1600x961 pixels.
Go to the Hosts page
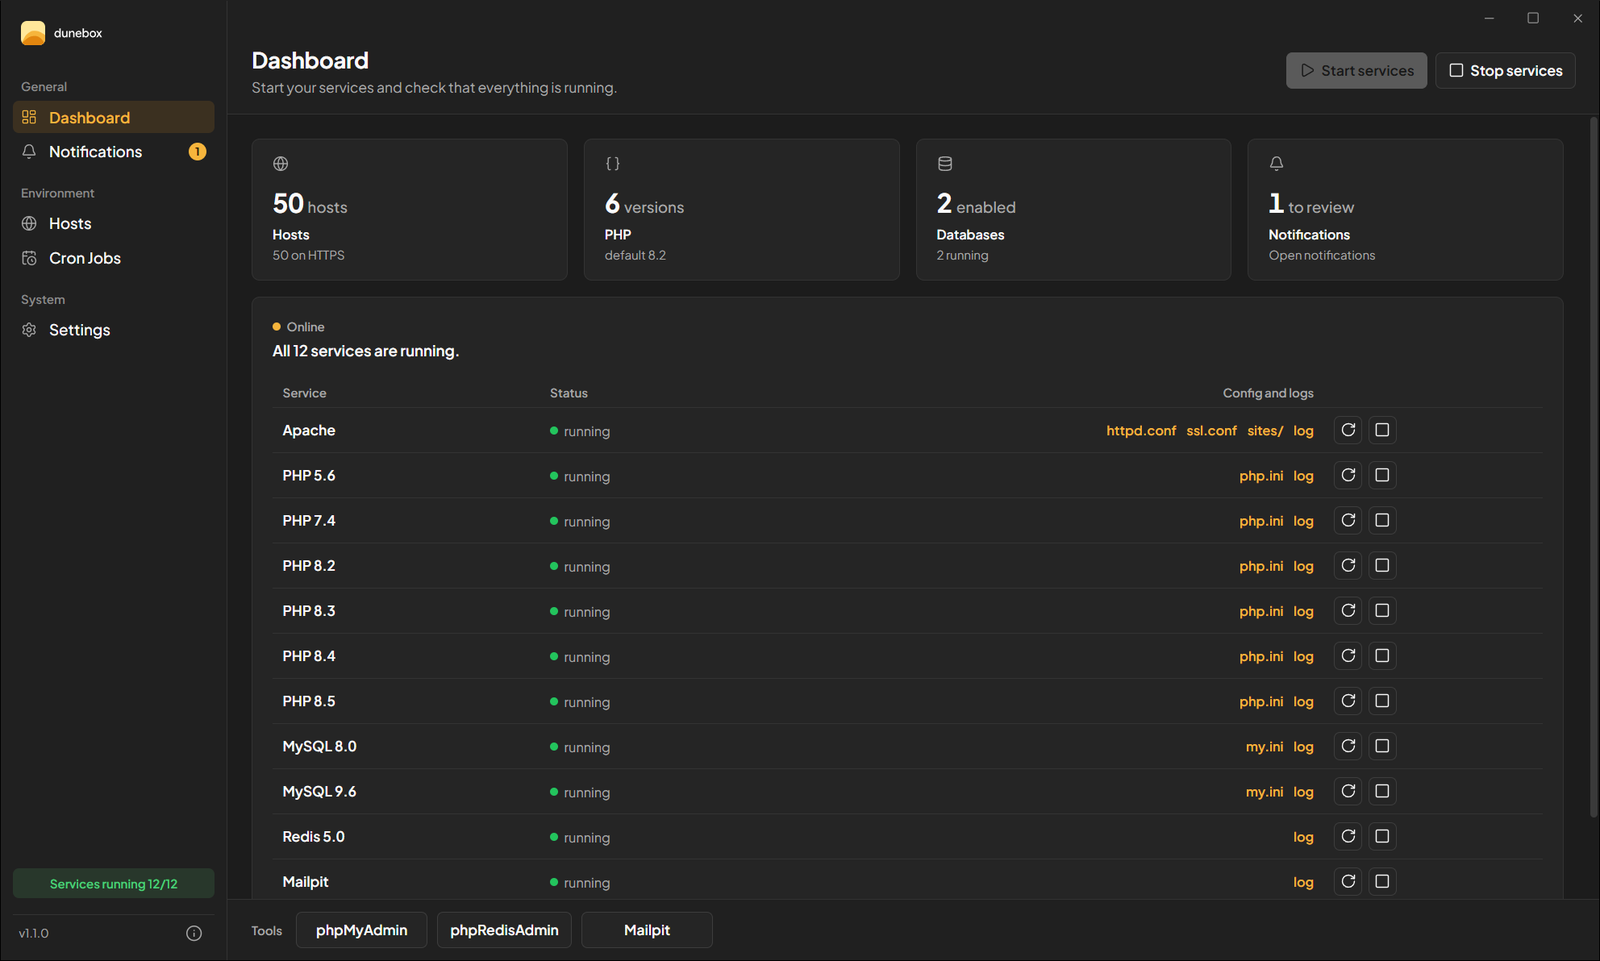coord(114,224)
